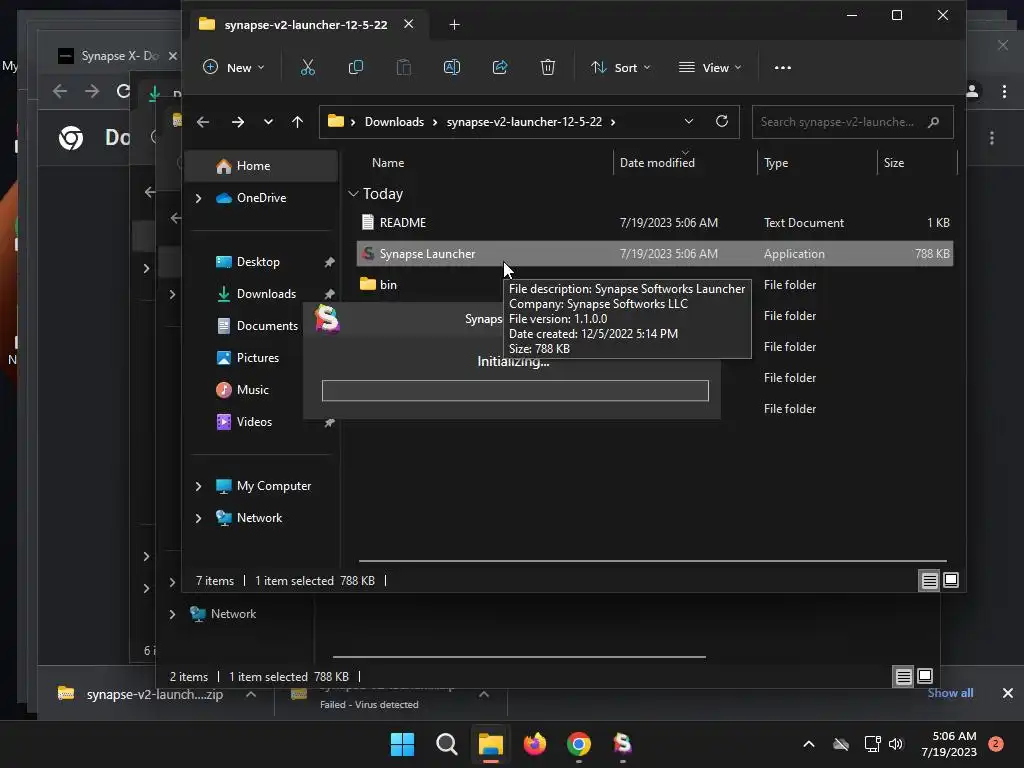The width and height of the screenshot is (1024, 768).
Task: Click the network tray icon
Action: 872,744
